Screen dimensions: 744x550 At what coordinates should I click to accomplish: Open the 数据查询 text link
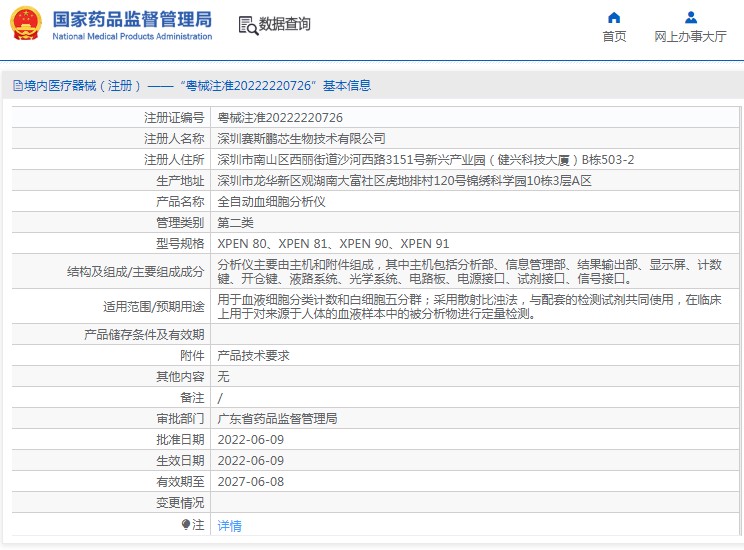285,25
